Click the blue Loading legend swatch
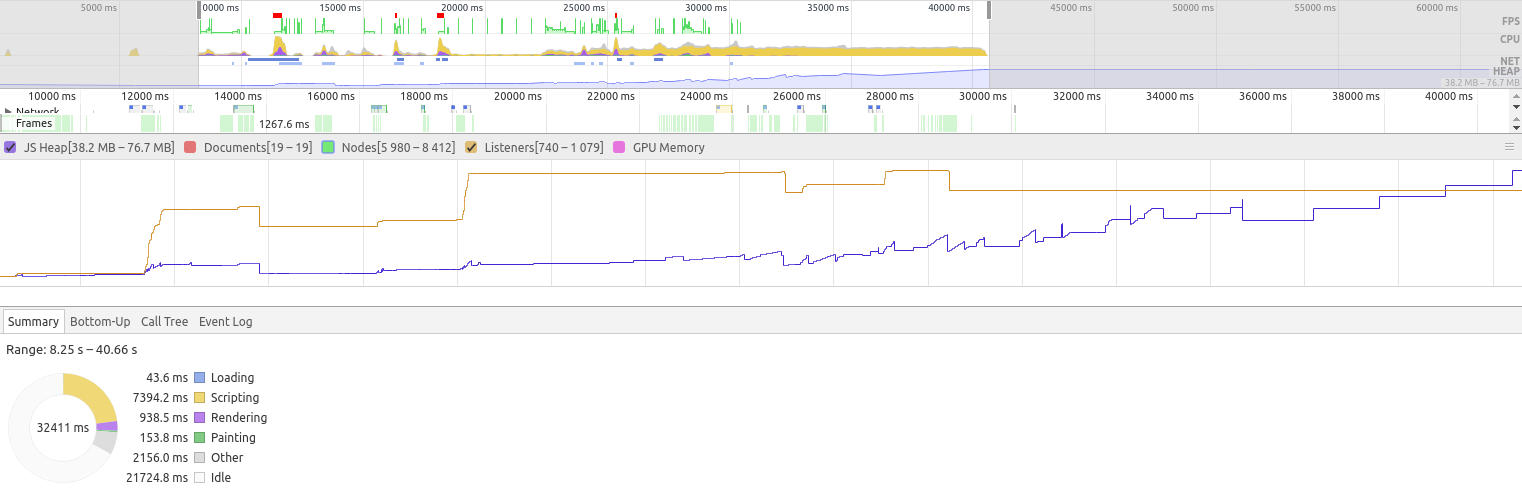This screenshot has height=496, width=1522. 199,378
